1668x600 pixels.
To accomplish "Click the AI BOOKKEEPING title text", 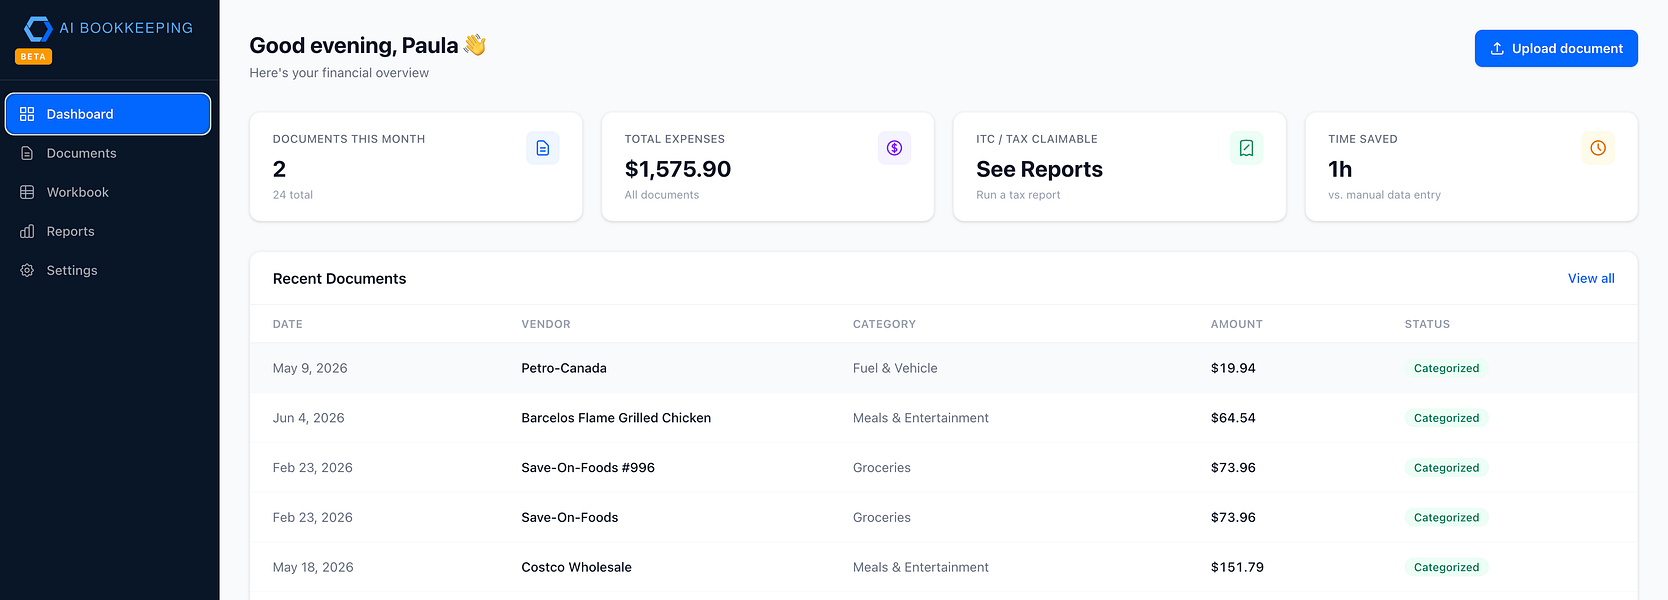I will 126,28.
